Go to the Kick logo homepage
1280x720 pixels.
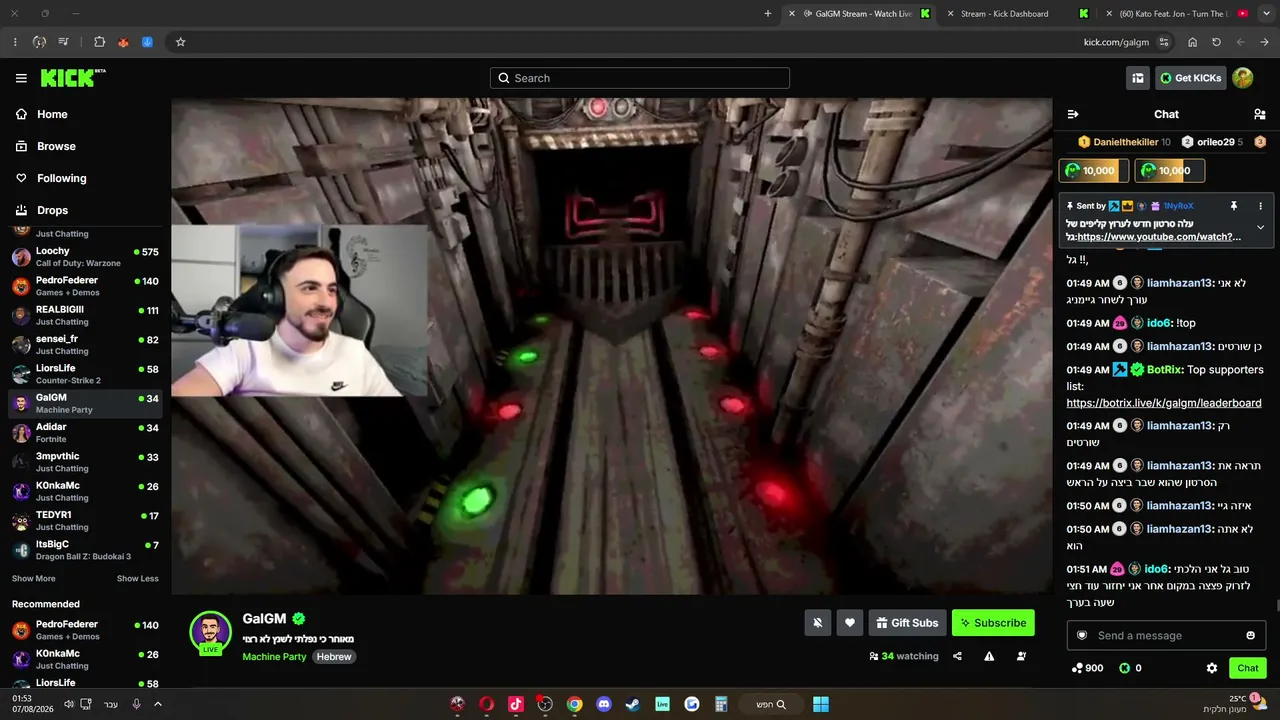(x=73, y=78)
